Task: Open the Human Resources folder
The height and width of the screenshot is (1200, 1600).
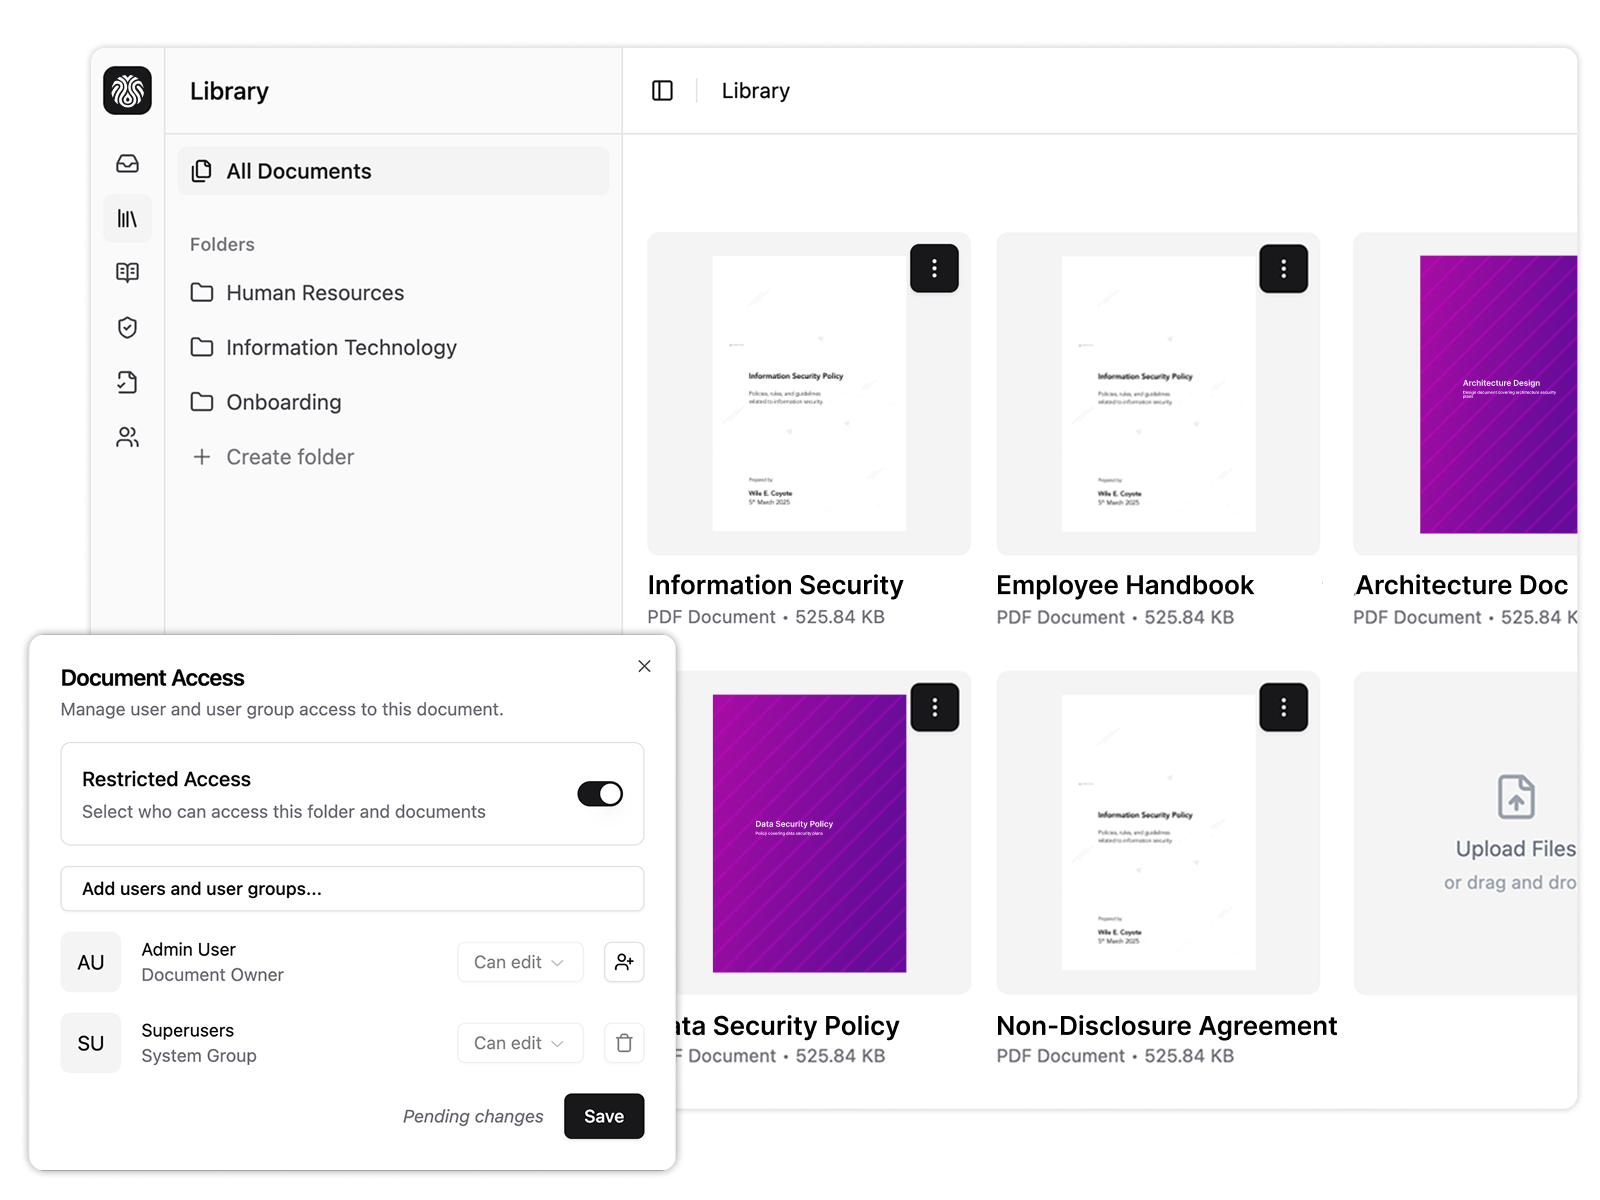Action: coord(314,293)
